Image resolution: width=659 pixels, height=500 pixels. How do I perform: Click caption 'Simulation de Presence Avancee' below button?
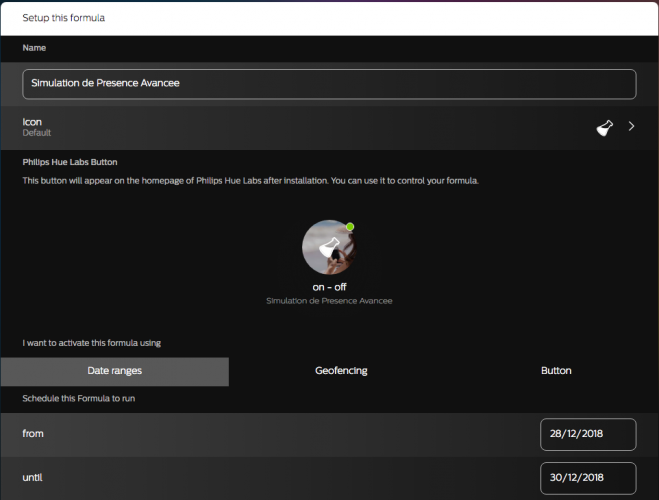329,301
